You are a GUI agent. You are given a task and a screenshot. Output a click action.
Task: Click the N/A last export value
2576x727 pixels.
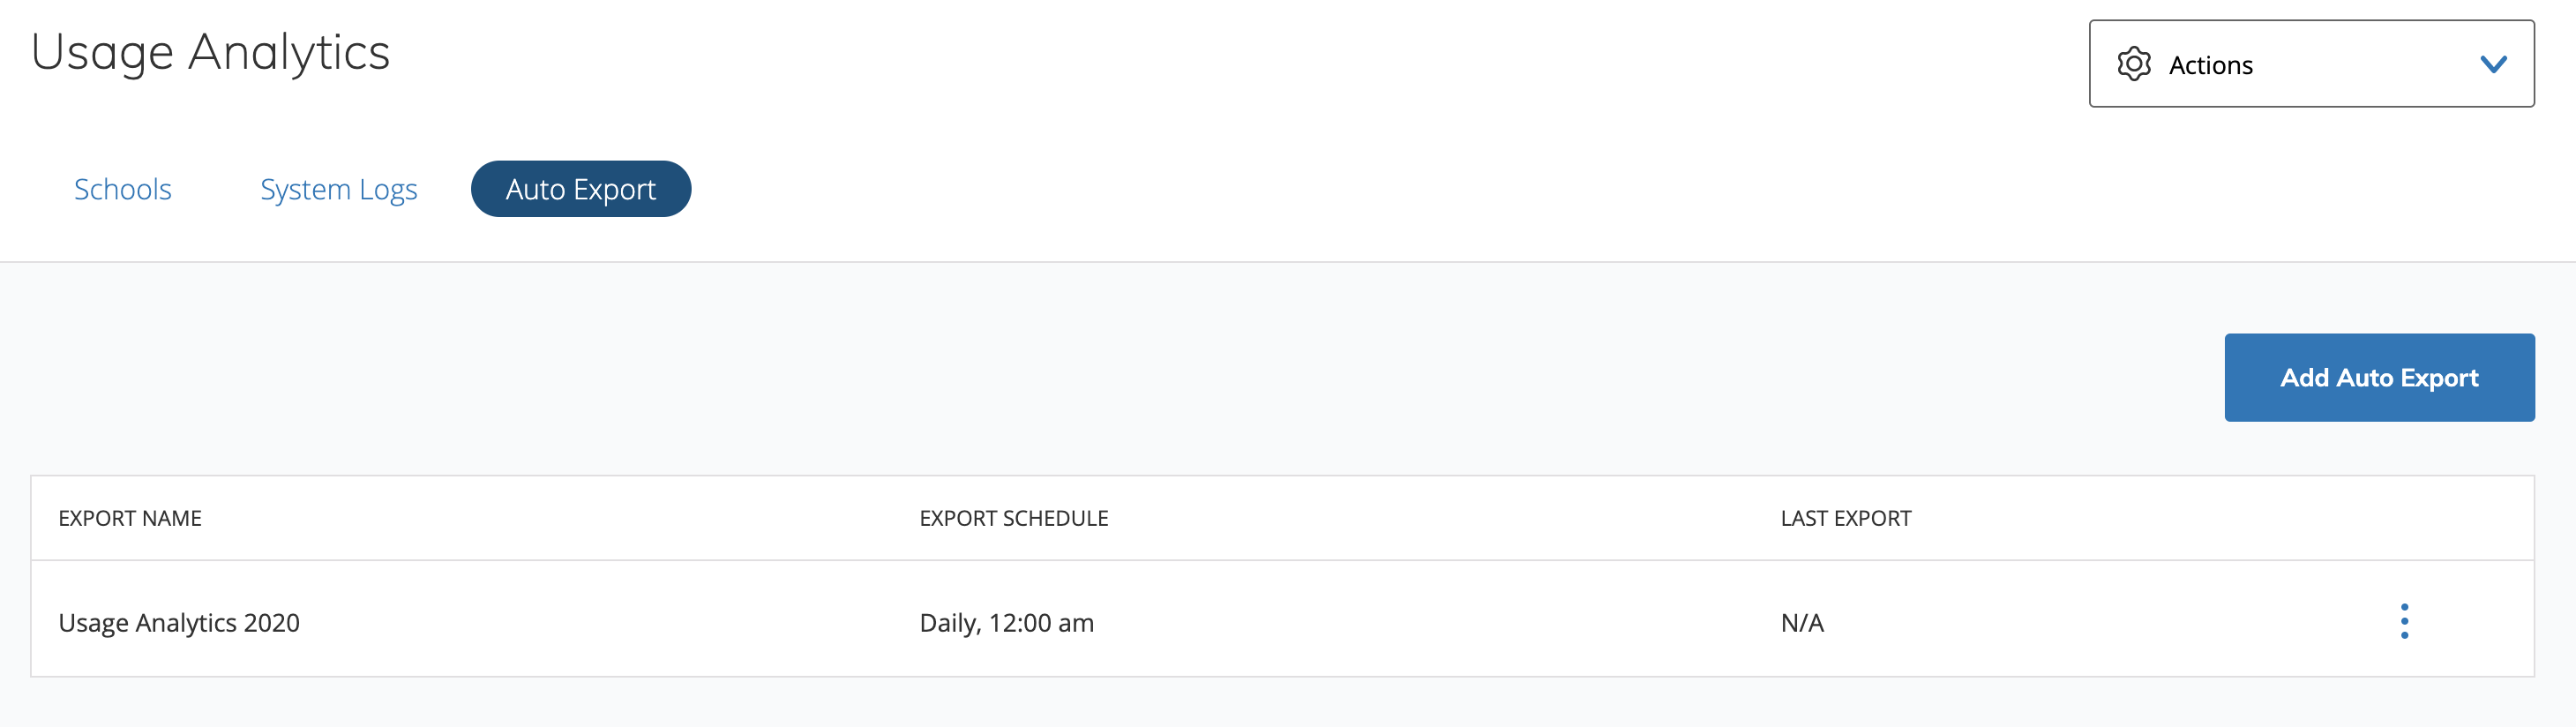pos(1802,622)
